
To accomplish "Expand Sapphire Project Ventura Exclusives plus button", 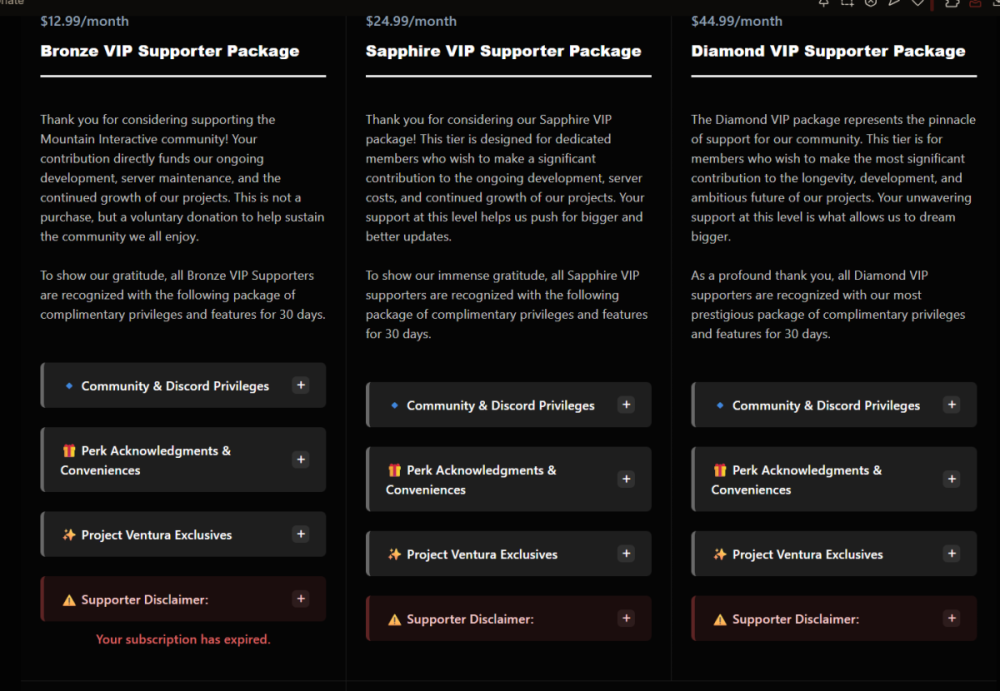I will (x=626, y=553).
